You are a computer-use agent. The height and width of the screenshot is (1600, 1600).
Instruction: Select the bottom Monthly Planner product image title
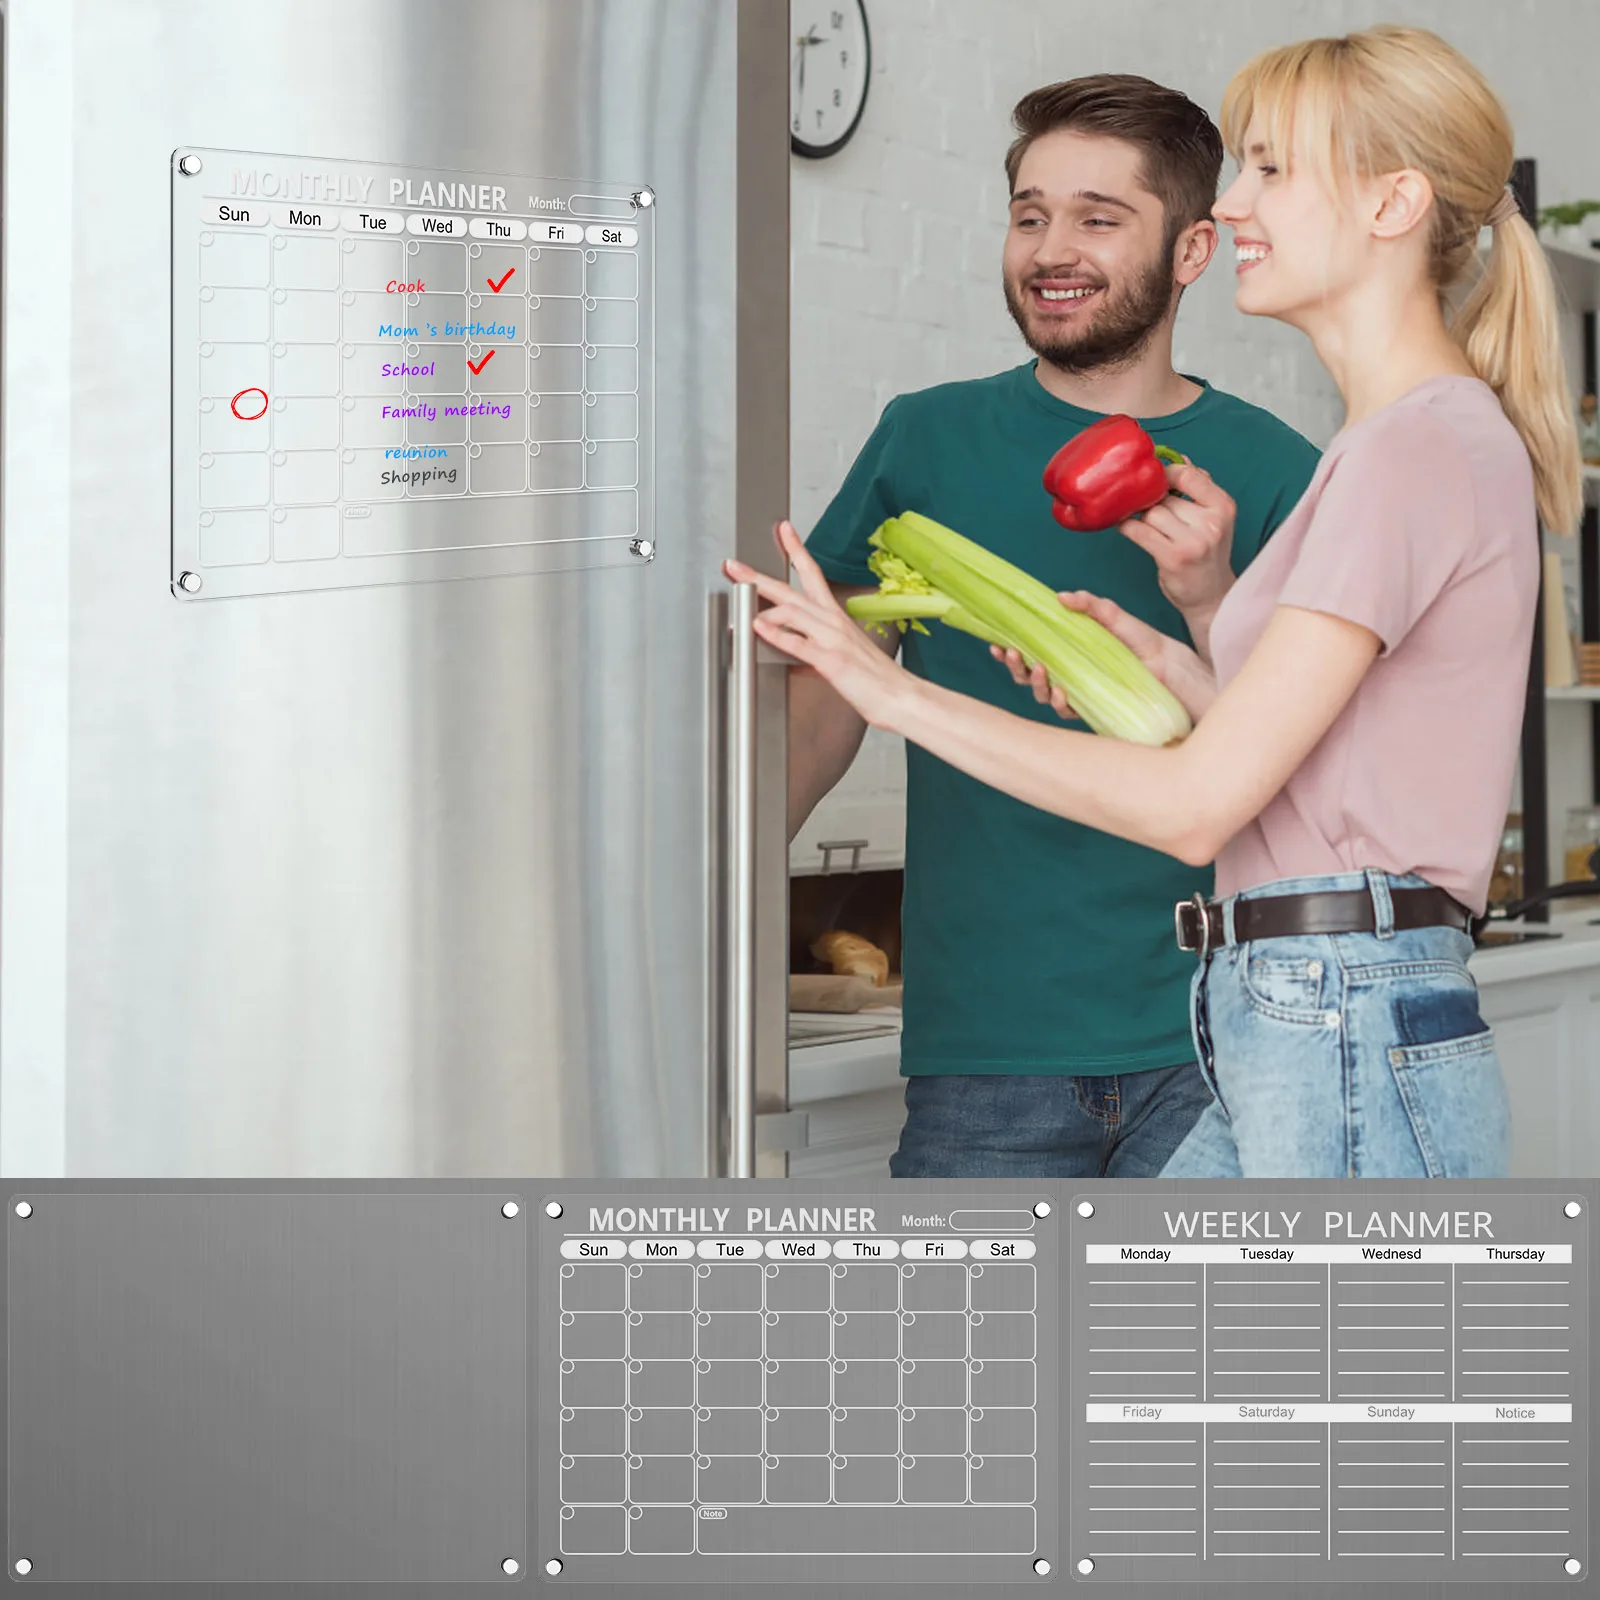[x=732, y=1220]
